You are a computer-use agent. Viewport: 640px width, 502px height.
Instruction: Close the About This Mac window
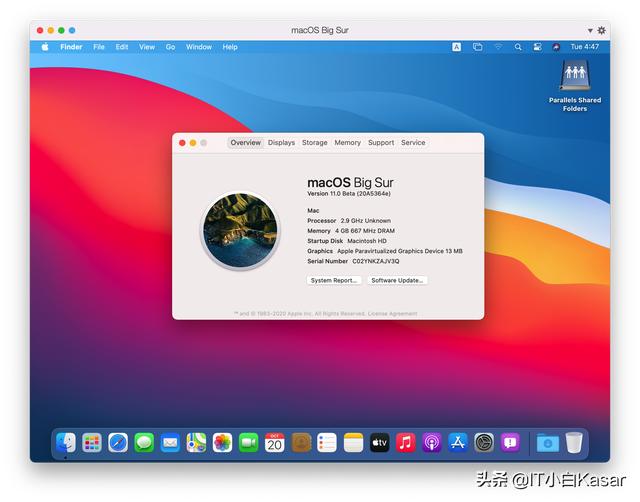coord(182,142)
